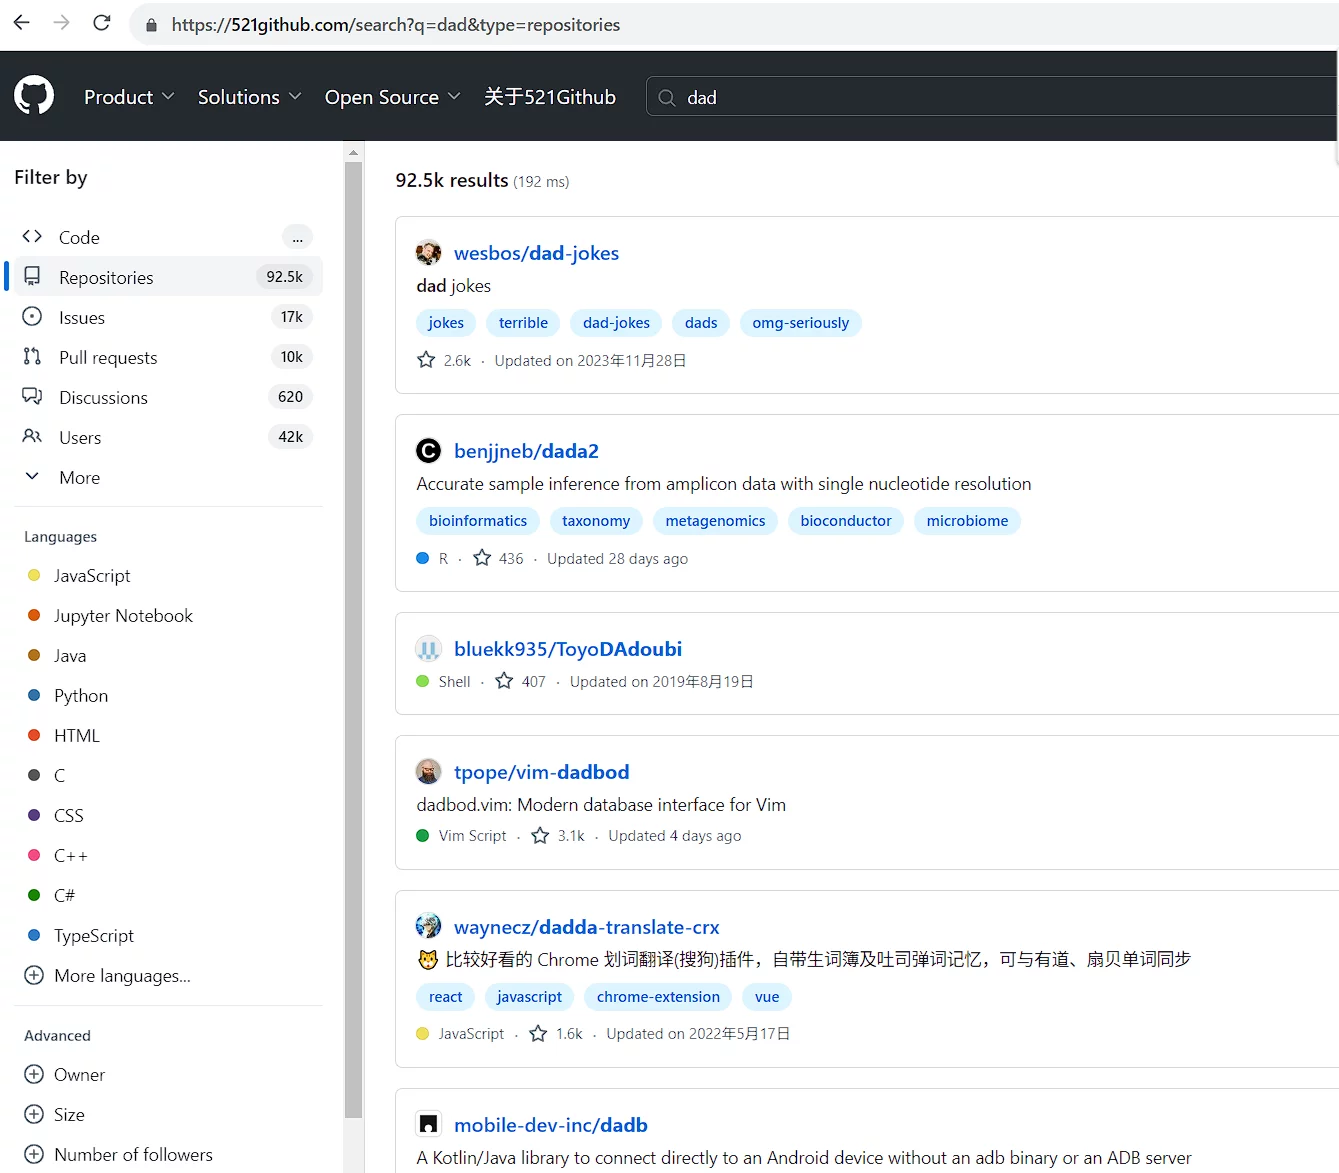Click star icon on tpope/vim-dadbod
1339x1173 pixels.
540,835
